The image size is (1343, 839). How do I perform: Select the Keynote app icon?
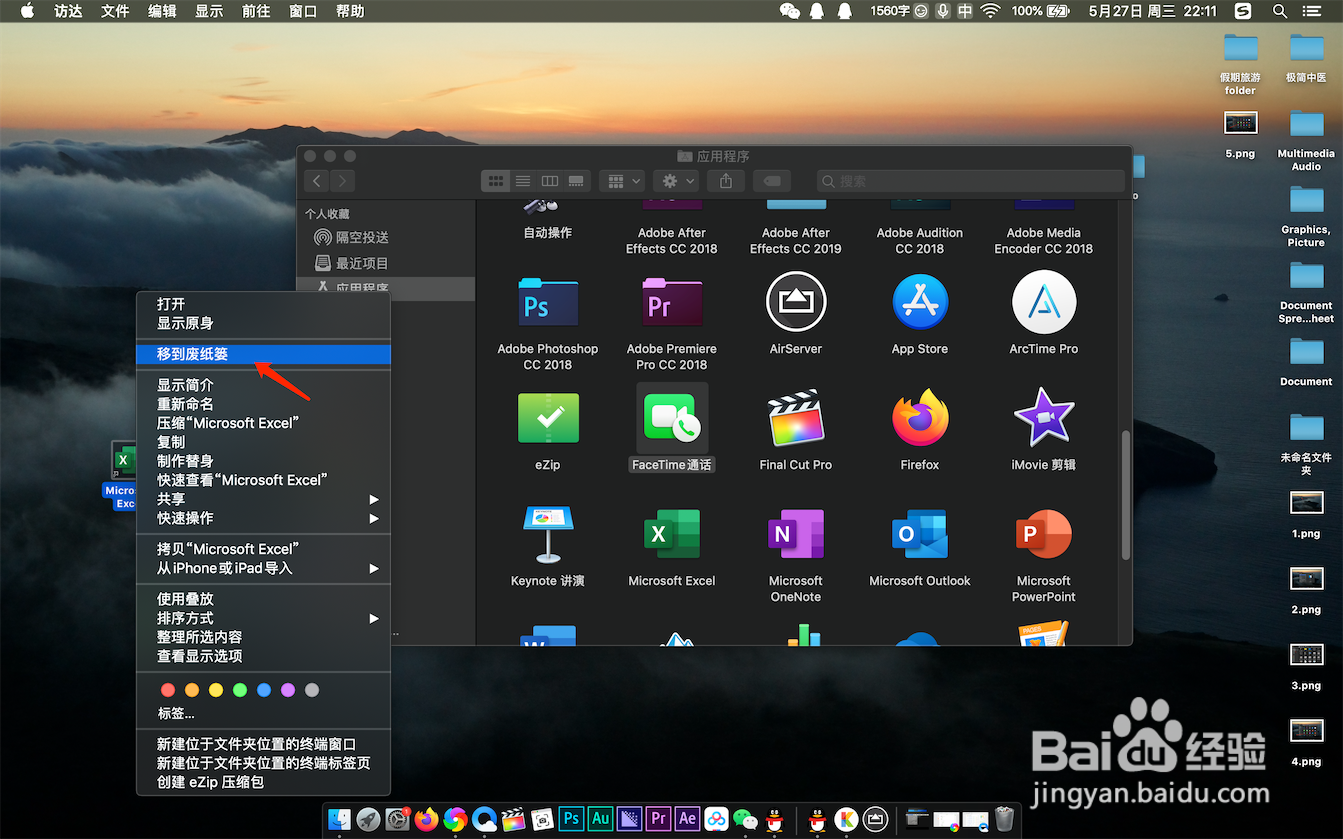[548, 534]
